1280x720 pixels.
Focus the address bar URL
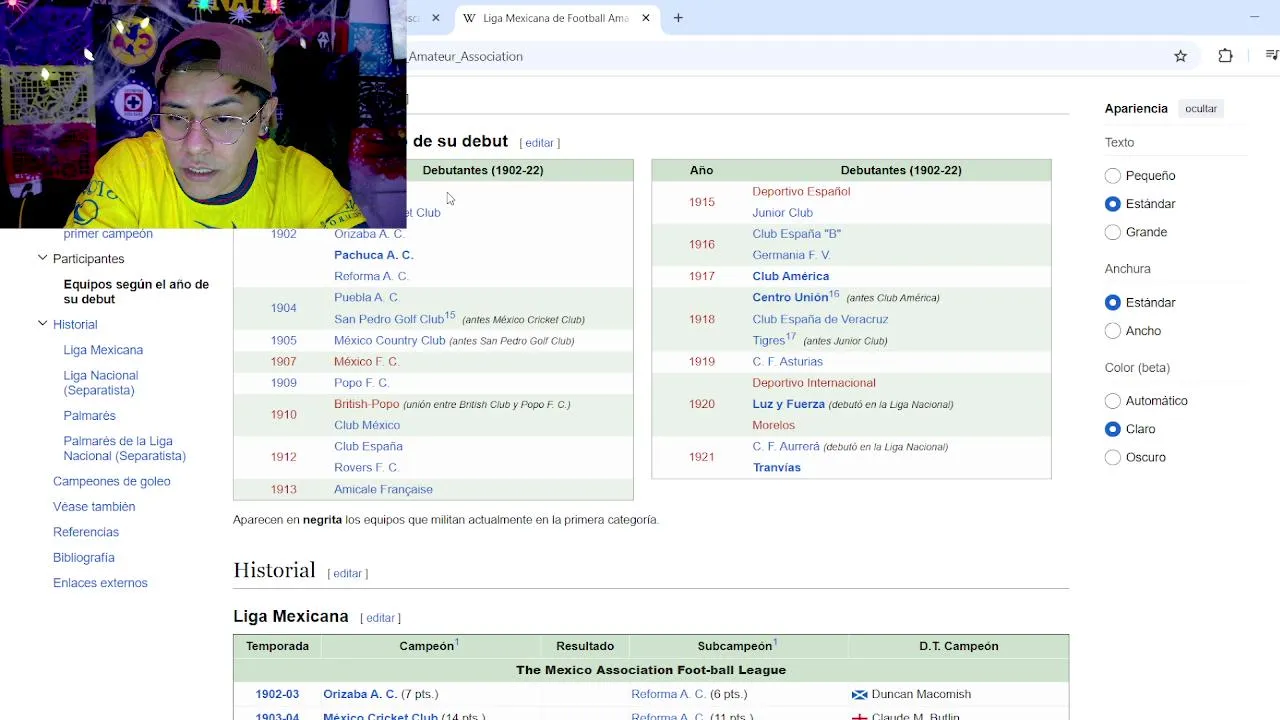[465, 56]
